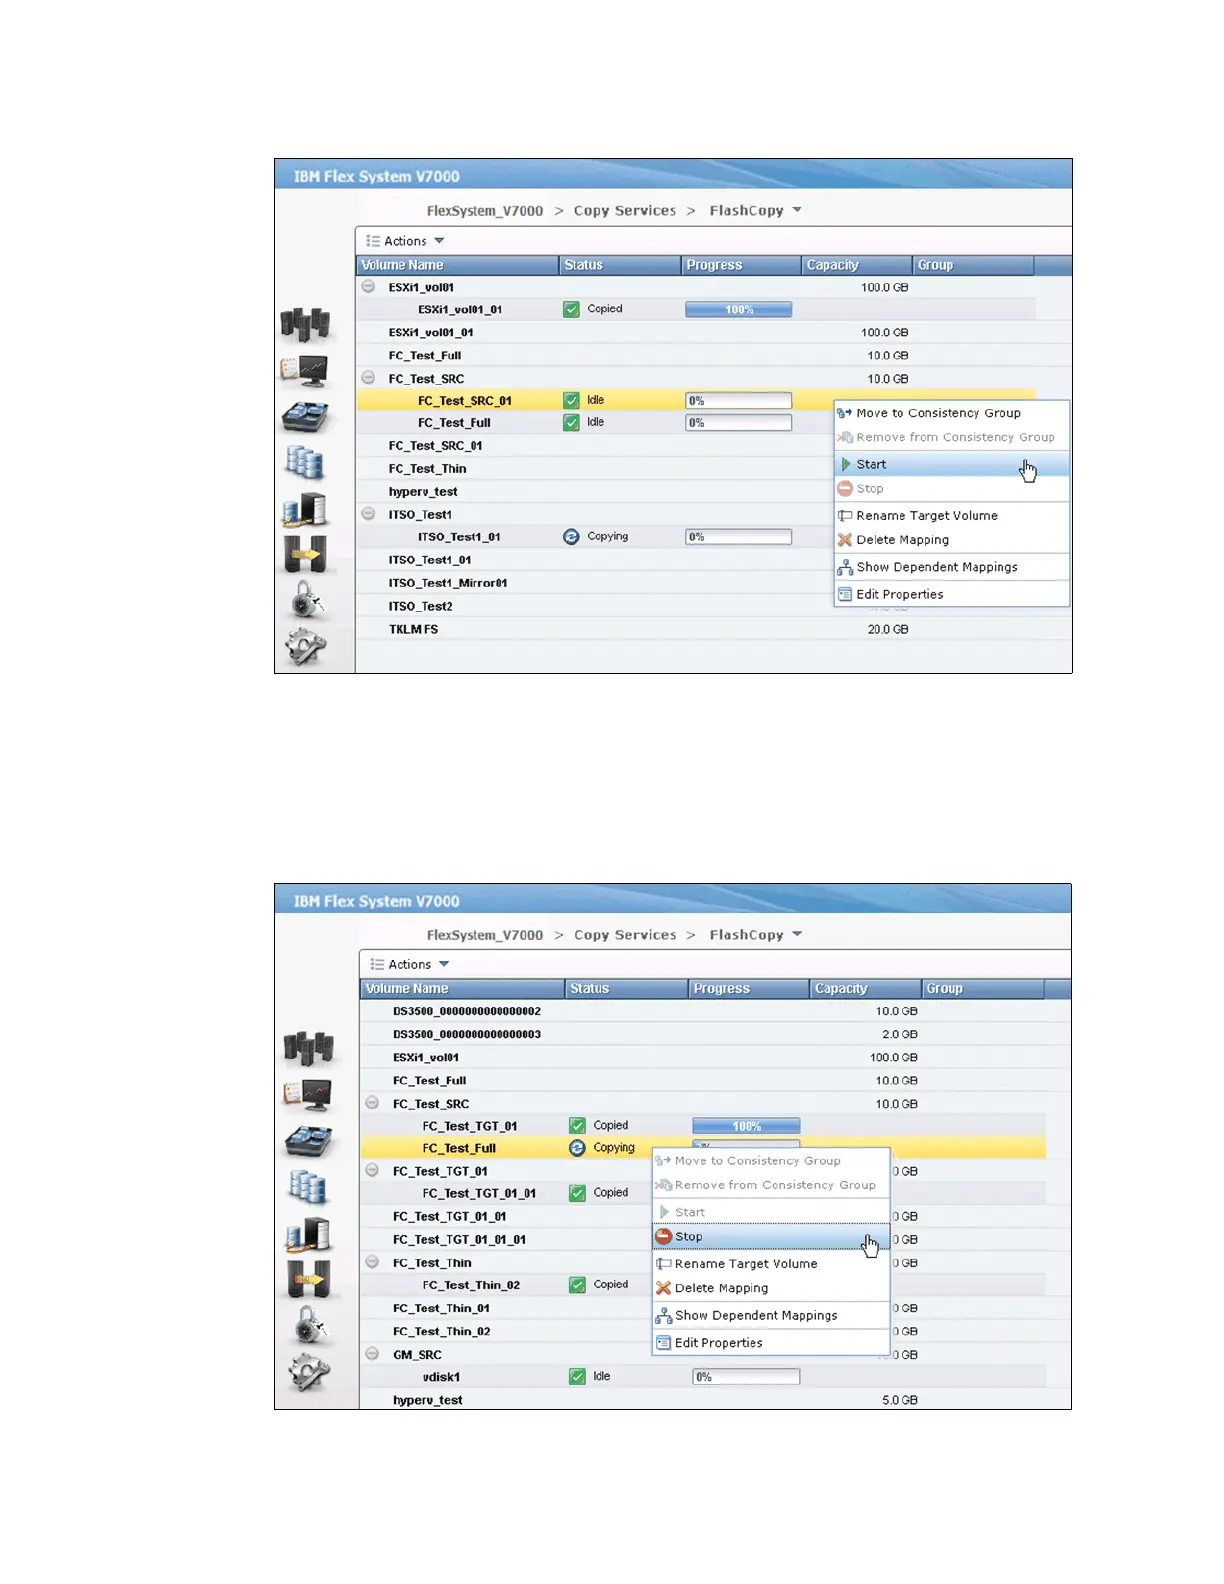Click Hosts icon in bottom screenshot sidebar

[x=309, y=1235]
